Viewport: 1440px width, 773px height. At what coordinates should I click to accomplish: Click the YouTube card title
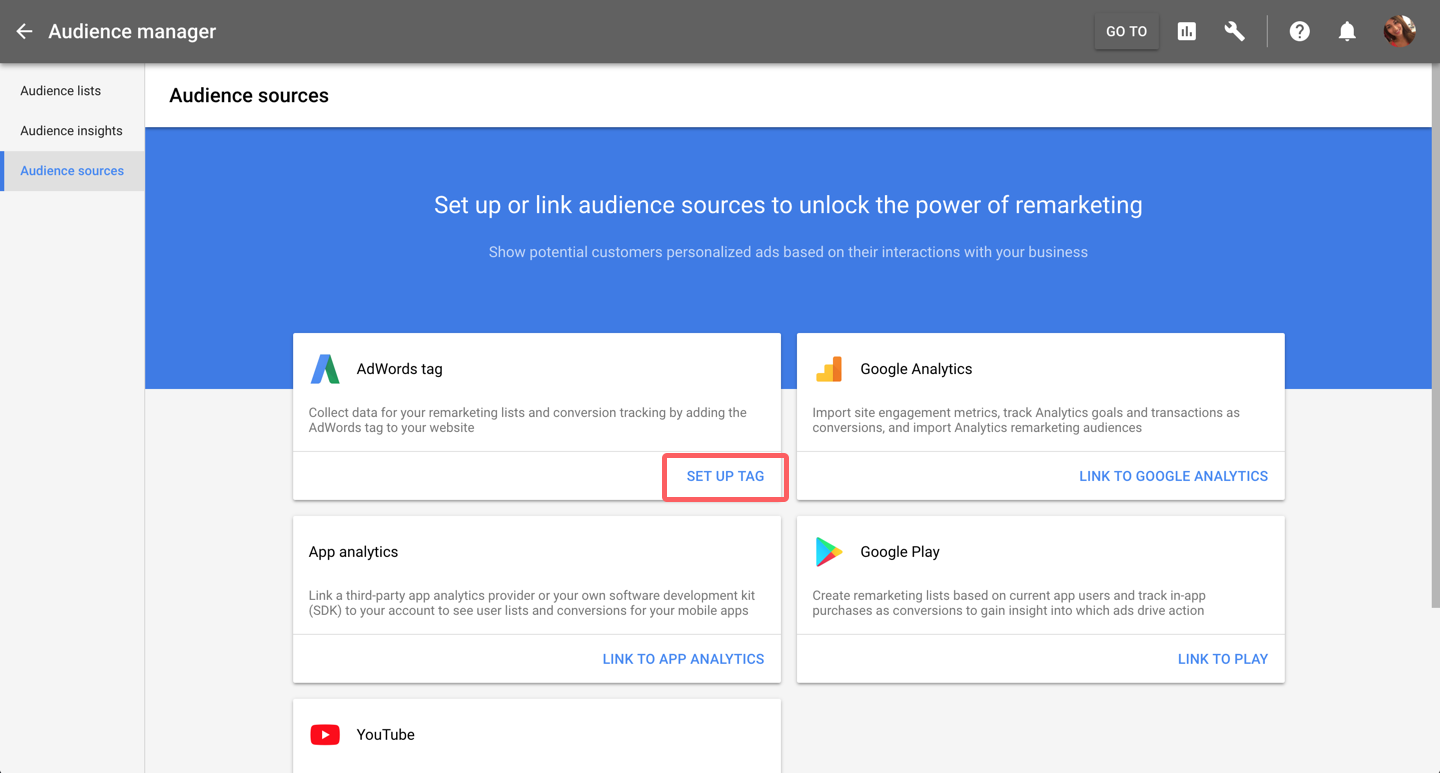point(385,735)
